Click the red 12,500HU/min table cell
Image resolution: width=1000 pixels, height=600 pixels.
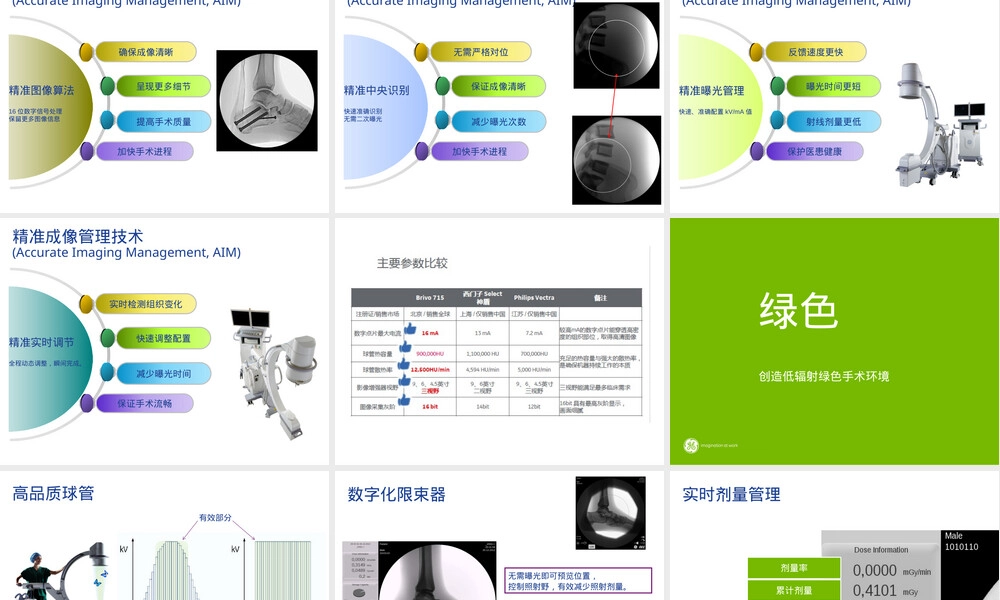(430, 369)
